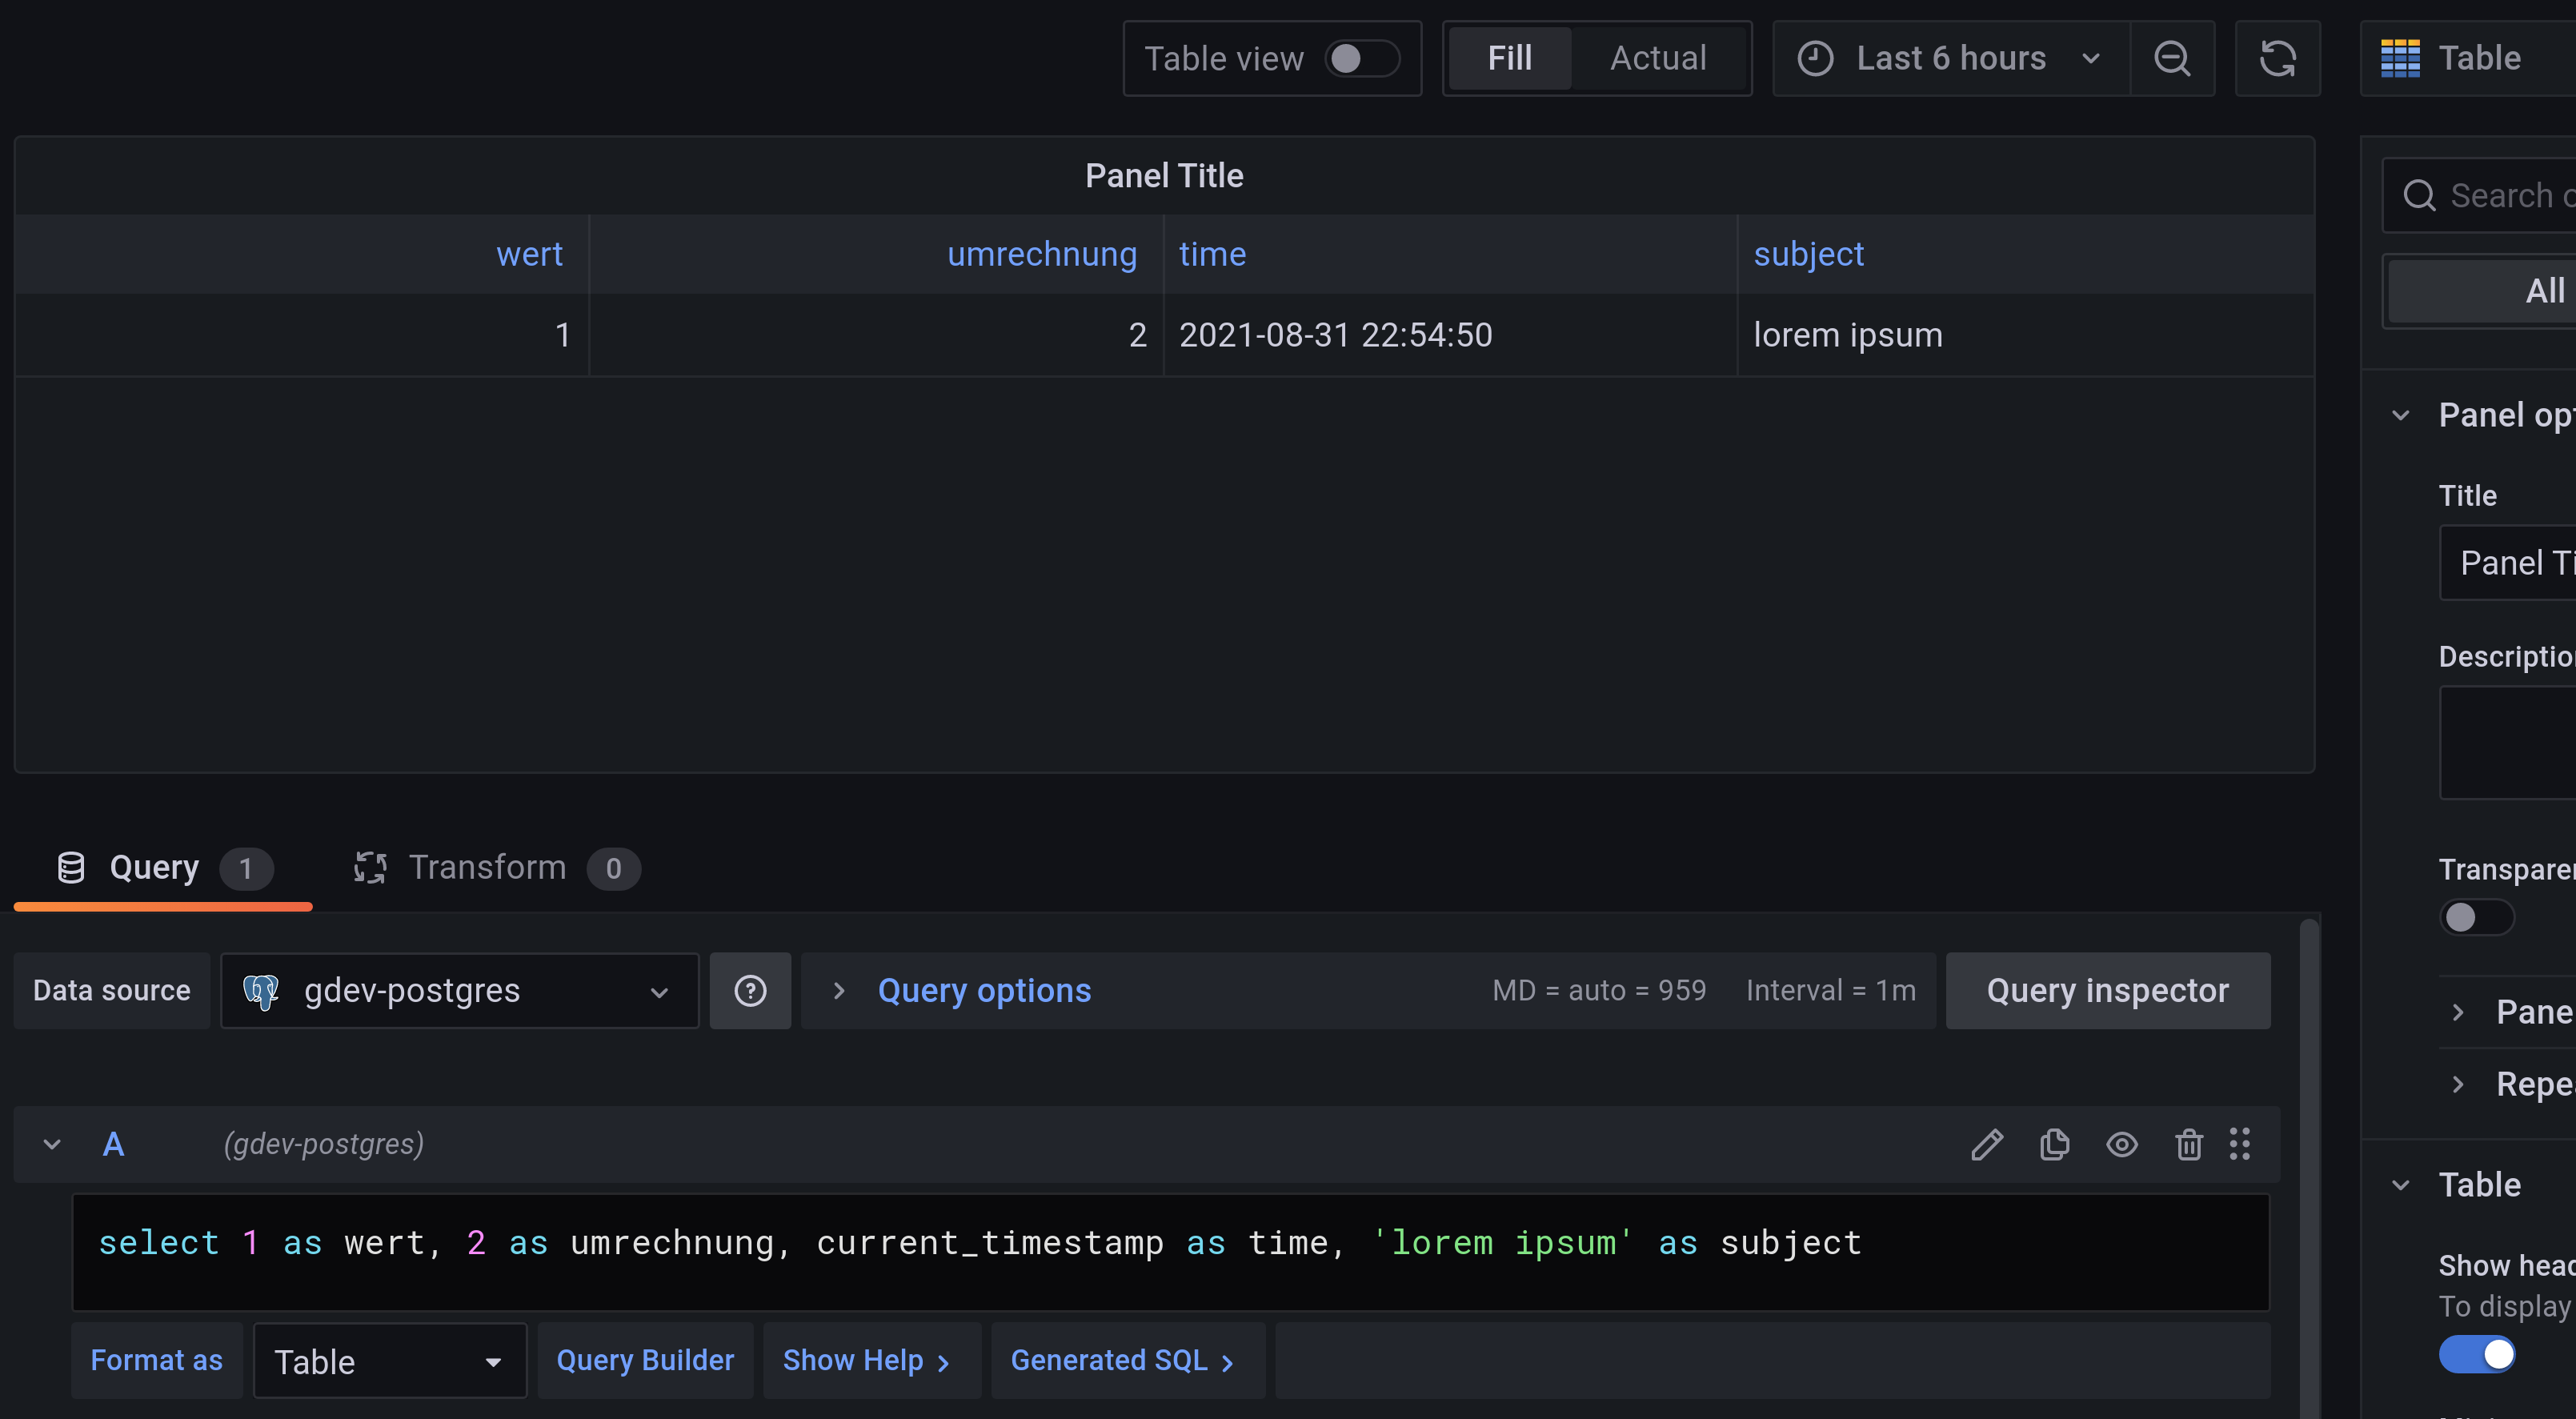This screenshot has height=1419, width=2576.
Task: Toggle the Transparent background switch
Action: pyautogui.click(x=2475, y=917)
